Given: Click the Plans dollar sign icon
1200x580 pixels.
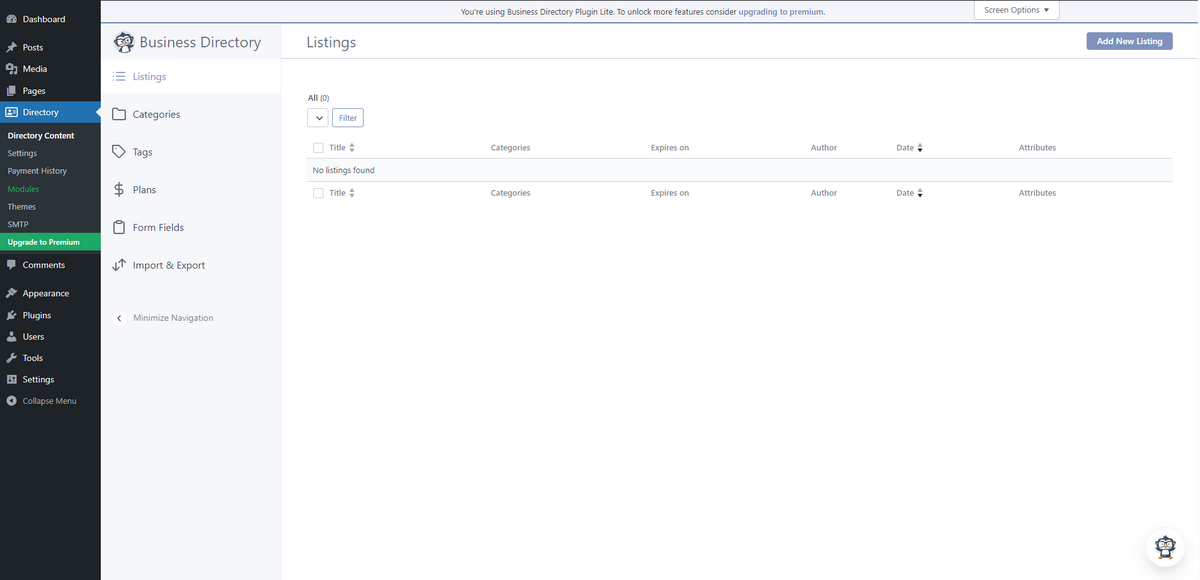Looking at the screenshot, I should point(119,189).
